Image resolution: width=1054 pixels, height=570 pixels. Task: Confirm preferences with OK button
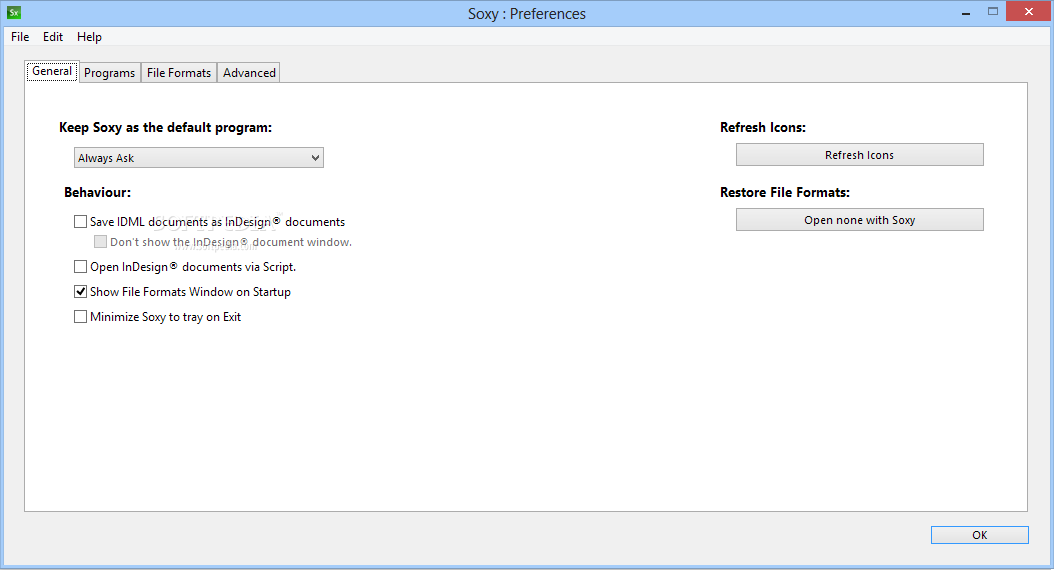click(x=979, y=535)
